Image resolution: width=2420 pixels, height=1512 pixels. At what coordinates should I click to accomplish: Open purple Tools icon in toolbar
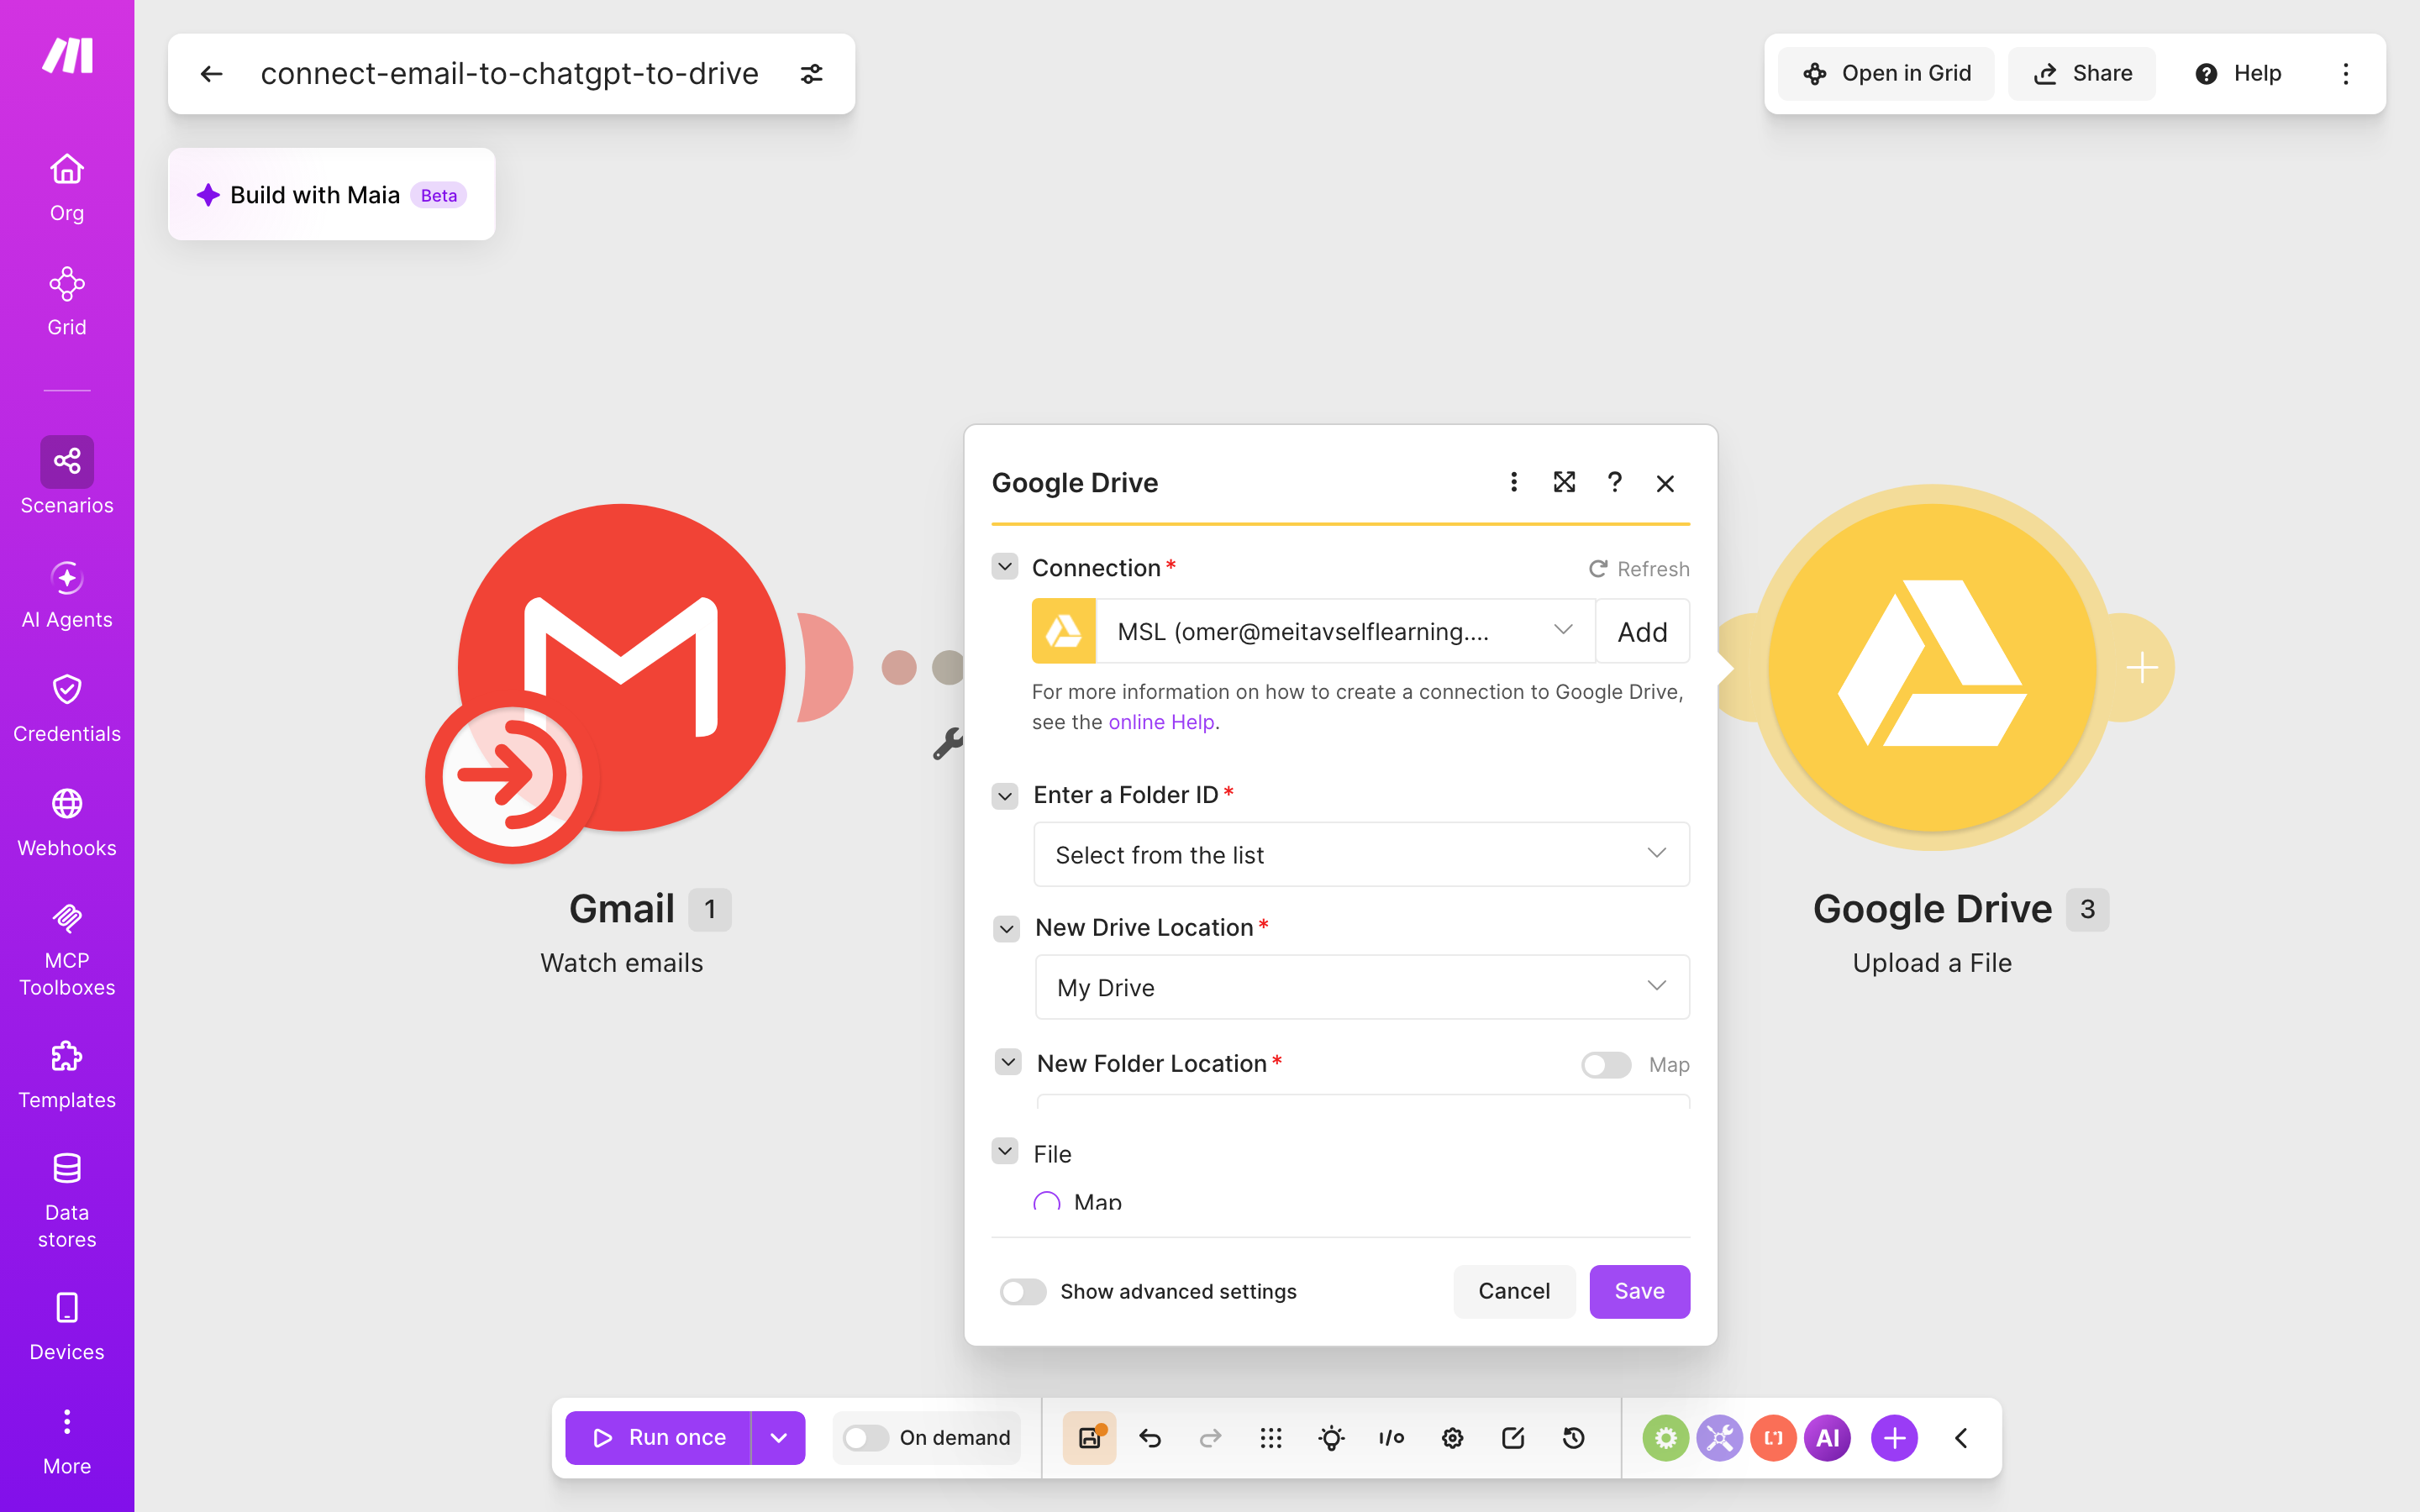[x=1720, y=1438]
